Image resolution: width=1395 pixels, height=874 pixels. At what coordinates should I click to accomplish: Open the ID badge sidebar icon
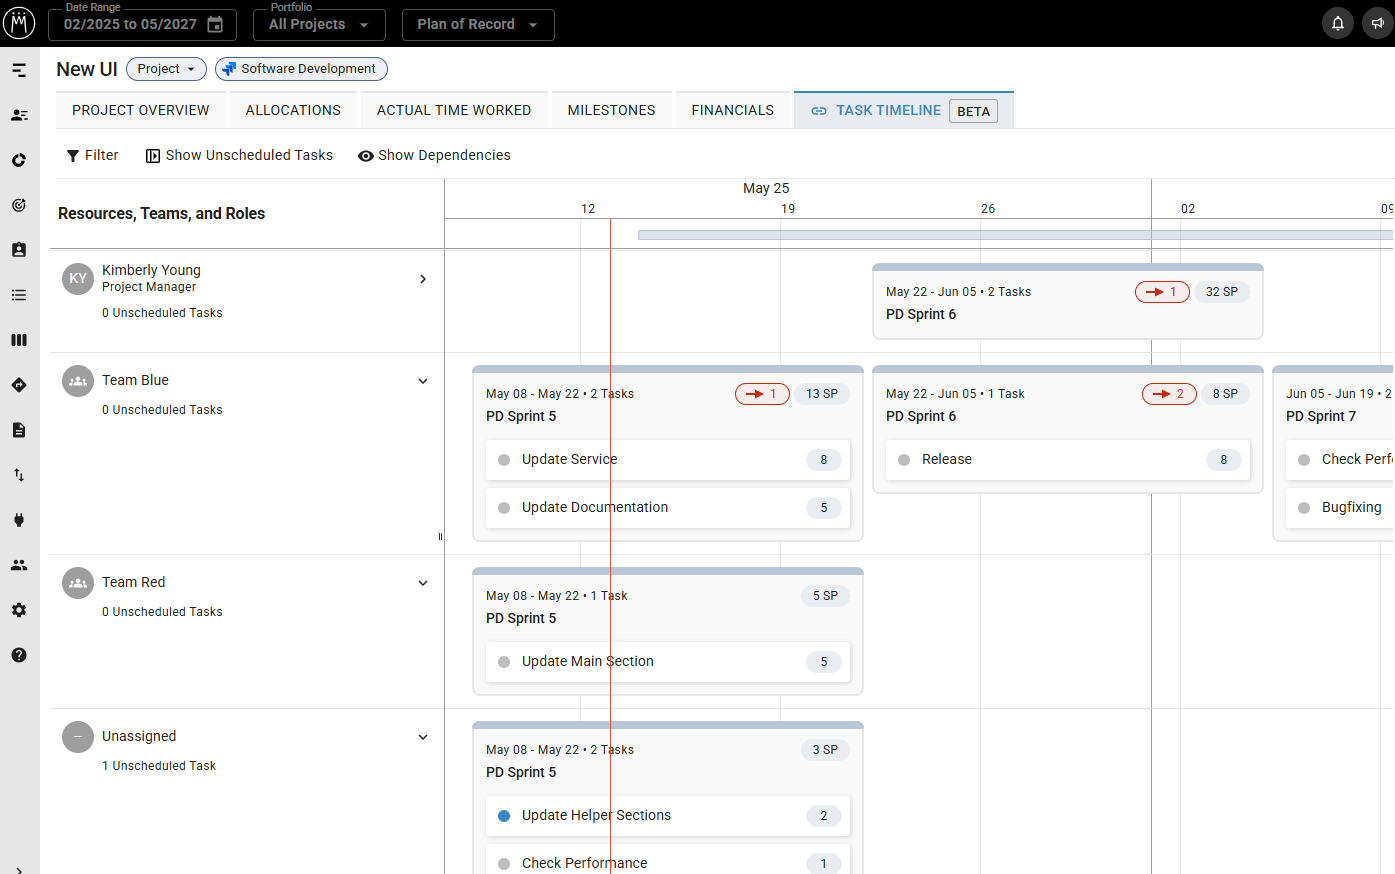point(19,250)
